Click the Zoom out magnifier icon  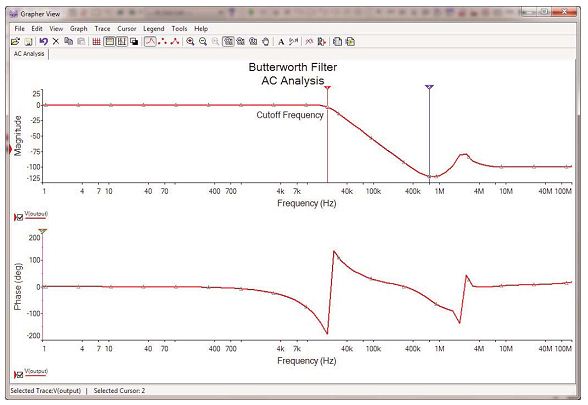[x=203, y=42]
